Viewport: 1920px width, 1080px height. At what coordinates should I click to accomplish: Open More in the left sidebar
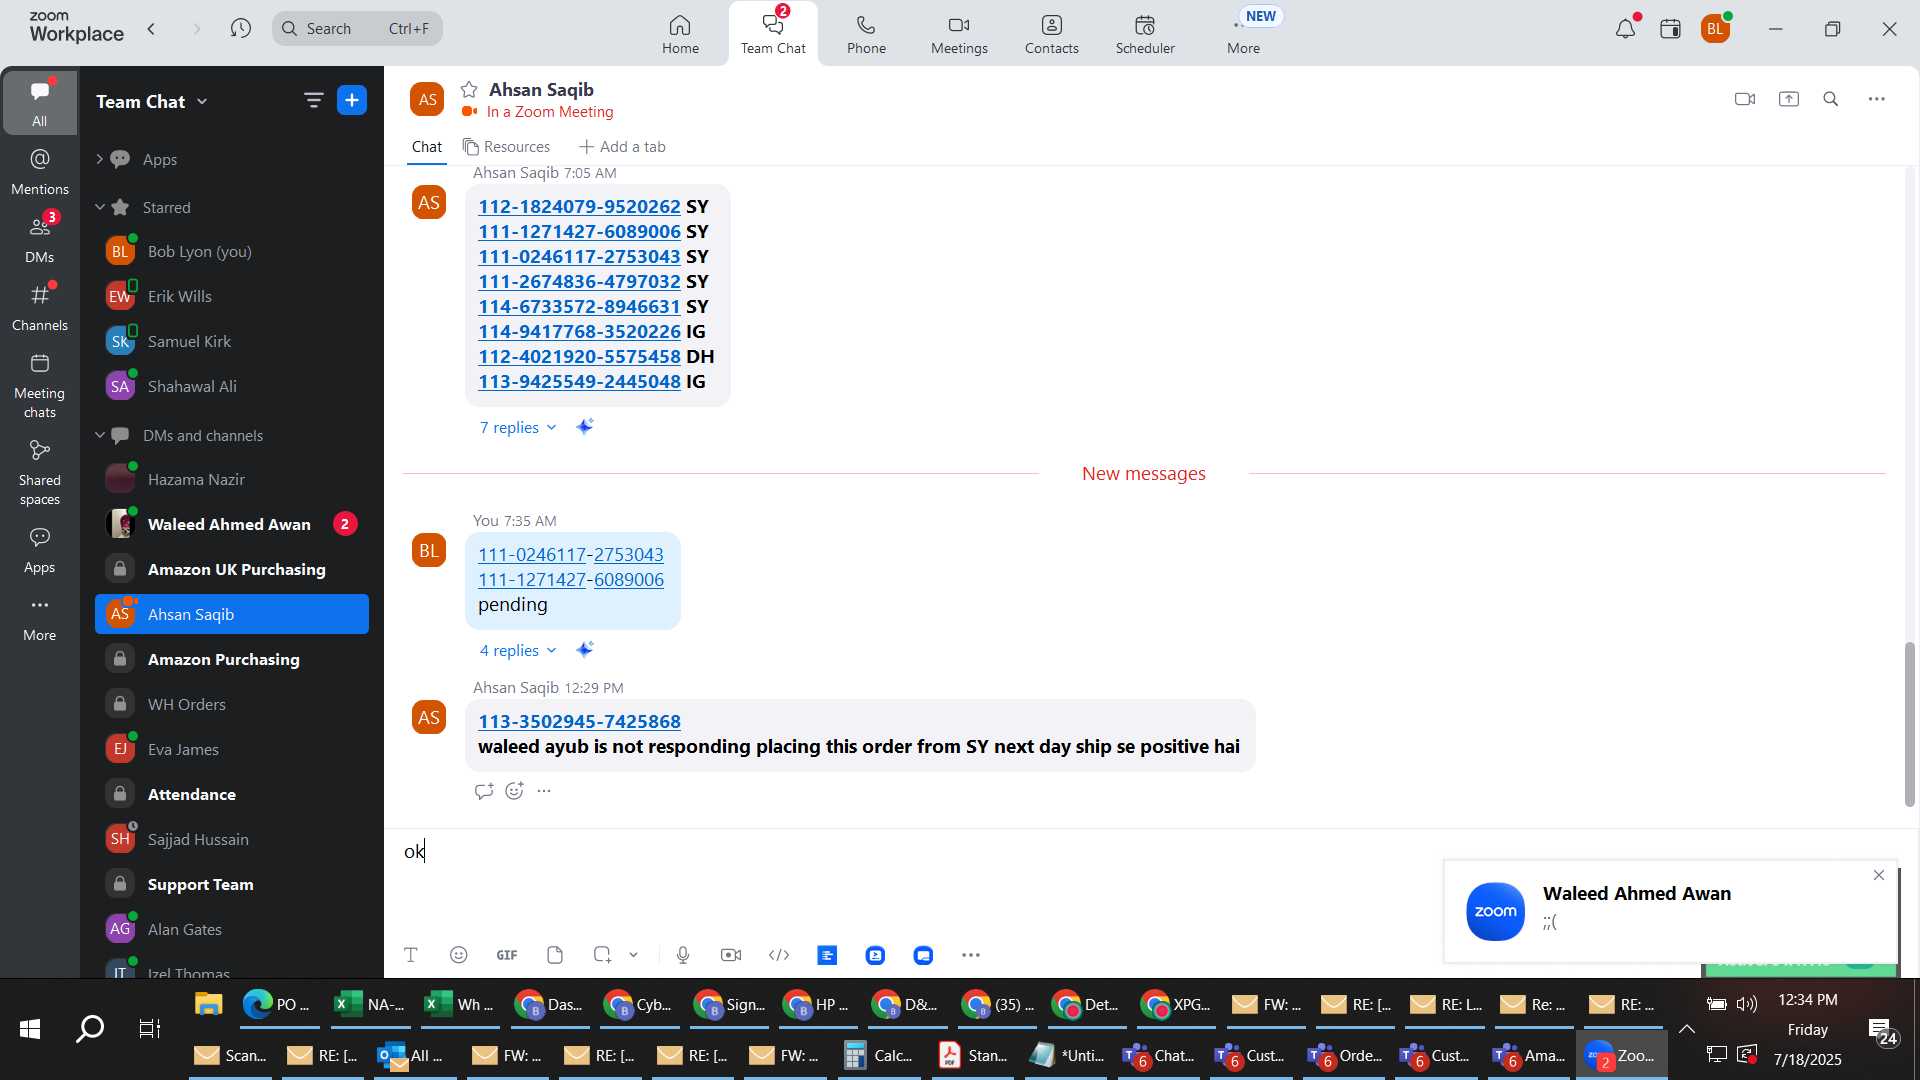click(x=39, y=618)
